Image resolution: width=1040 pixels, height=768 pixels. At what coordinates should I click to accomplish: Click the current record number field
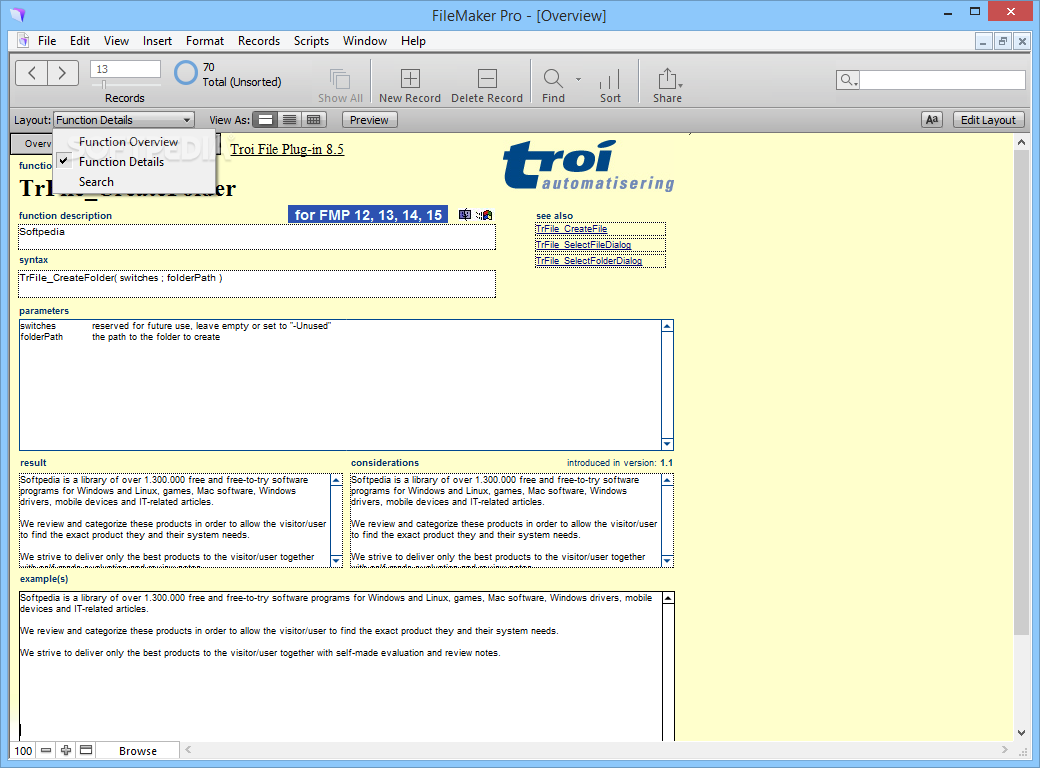coord(125,69)
